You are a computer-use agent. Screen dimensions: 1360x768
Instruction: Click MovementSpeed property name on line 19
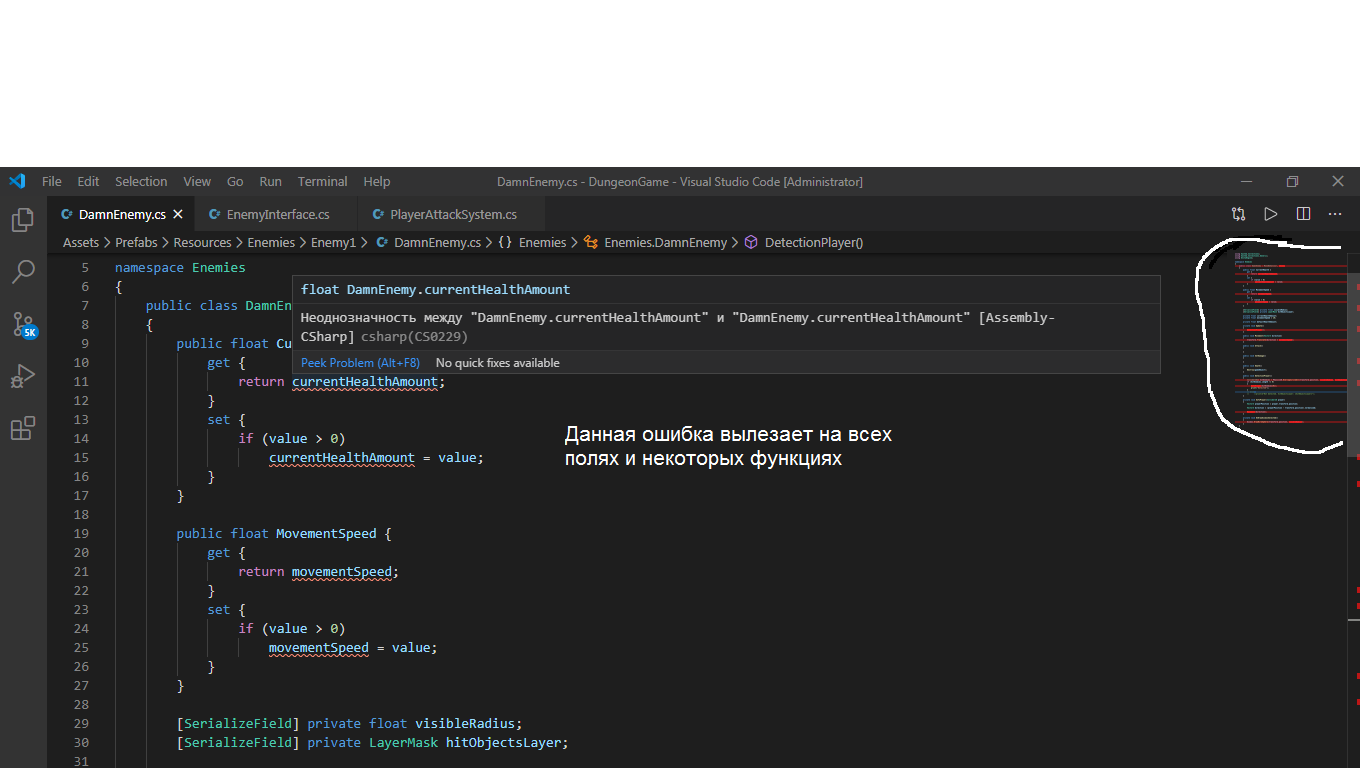326,533
